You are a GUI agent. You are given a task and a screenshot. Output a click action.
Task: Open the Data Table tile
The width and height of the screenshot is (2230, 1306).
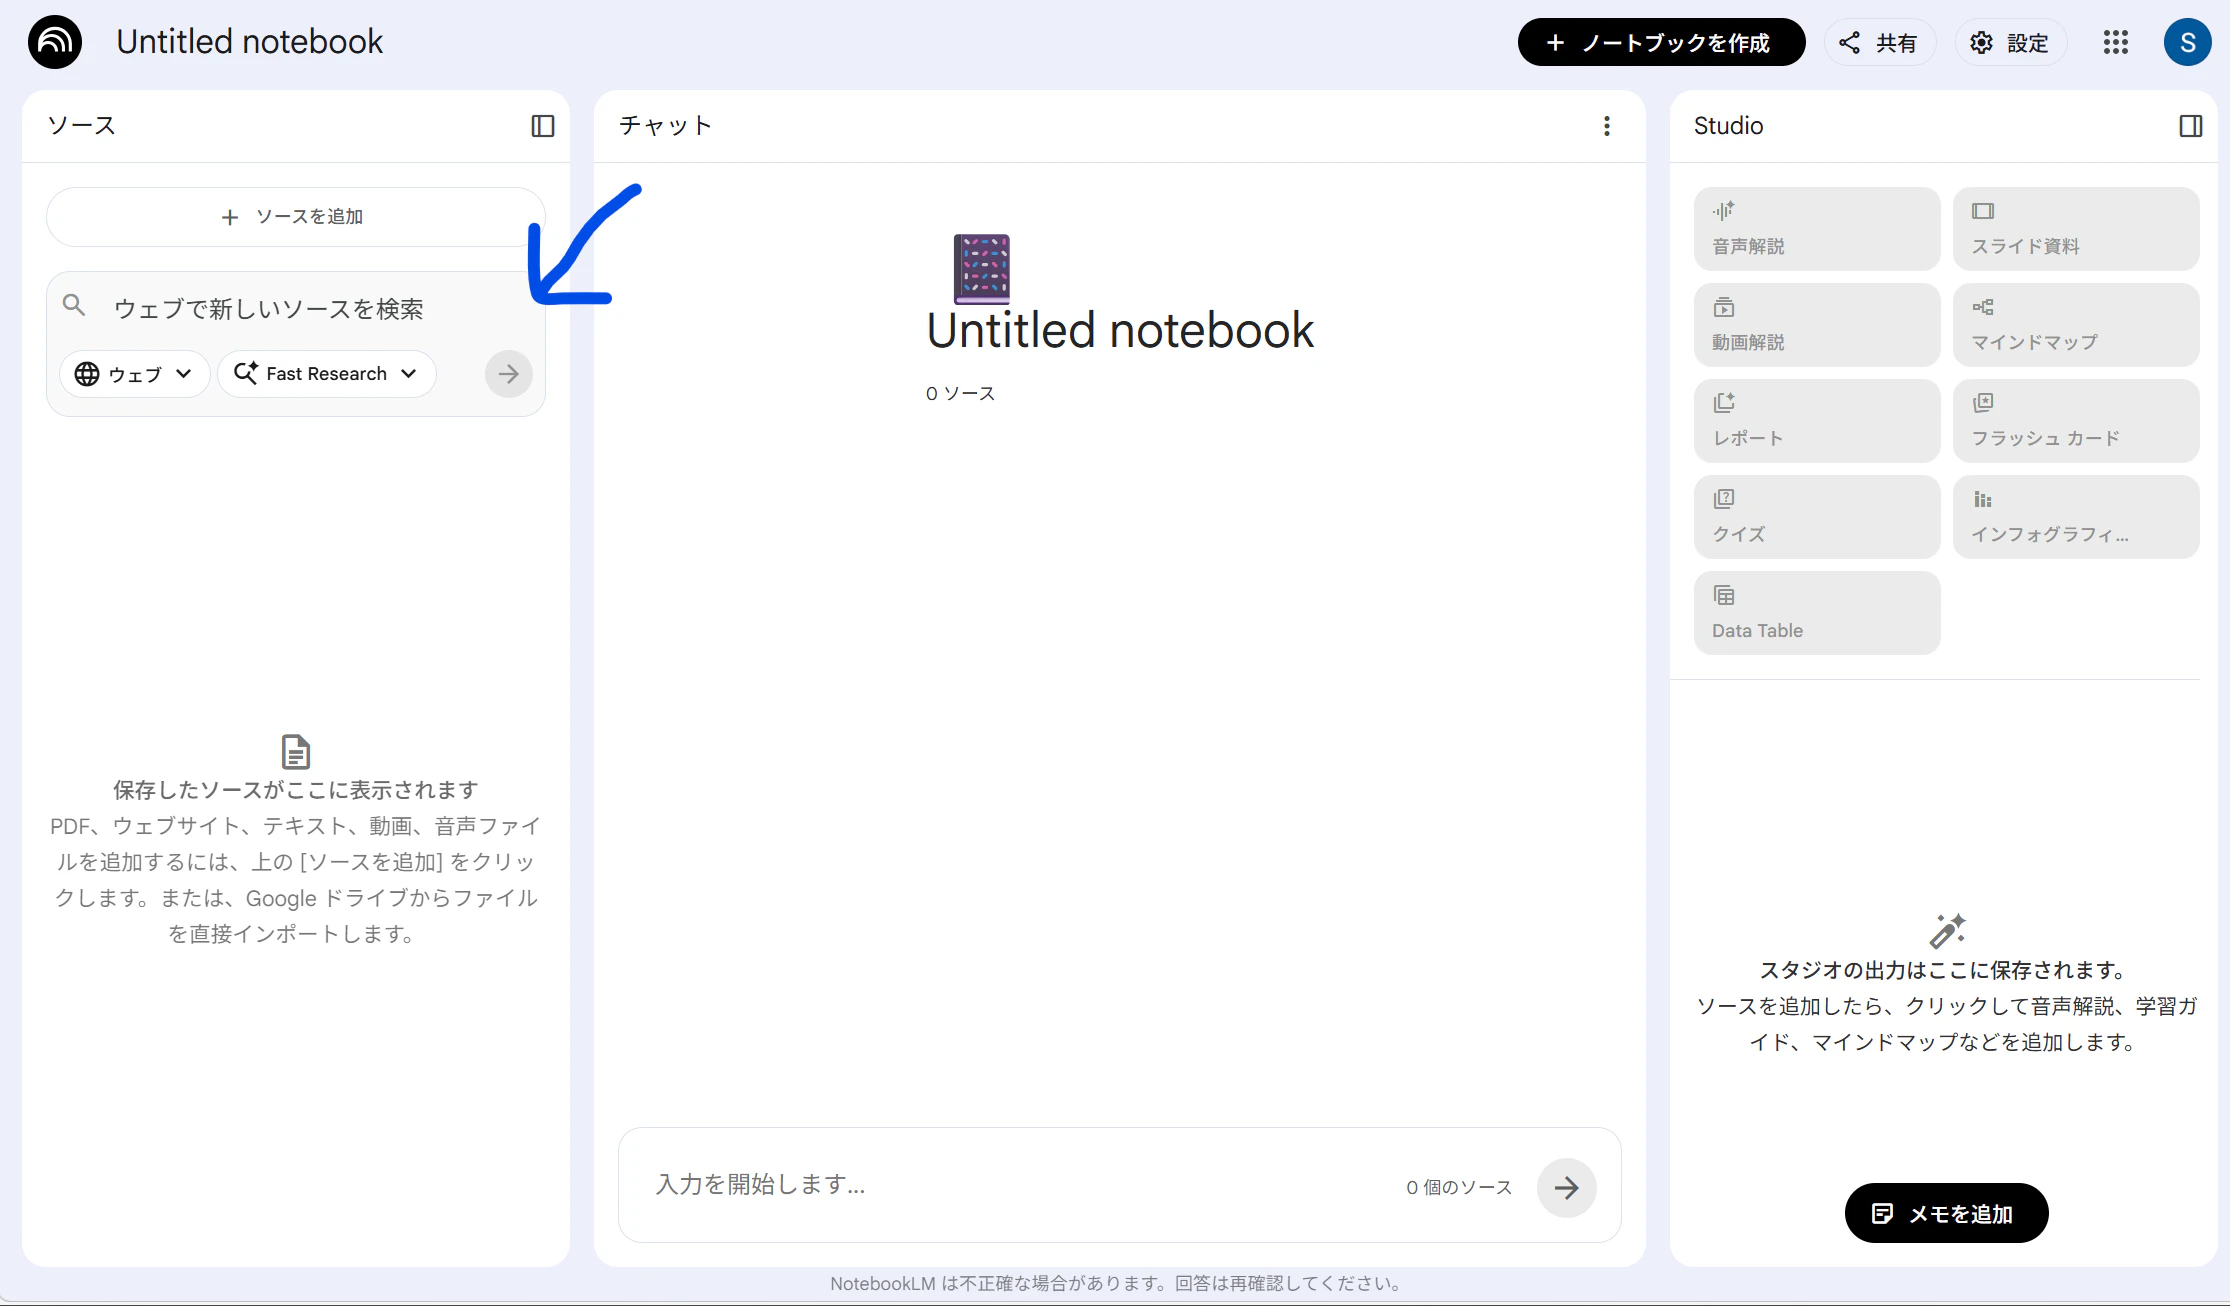coord(1816,613)
